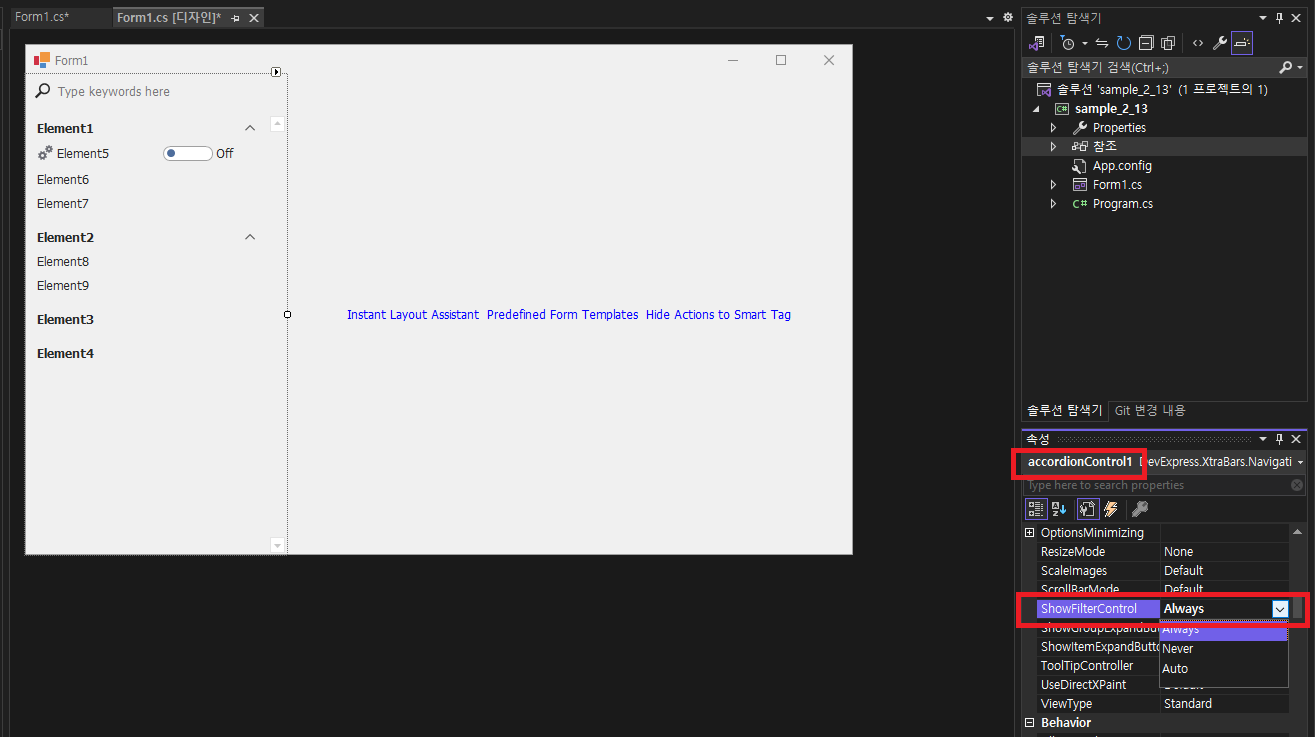The width and height of the screenshot is (1315, 737).
Task: Pin the Solution Explorer panel
Action: (1279, 18)
